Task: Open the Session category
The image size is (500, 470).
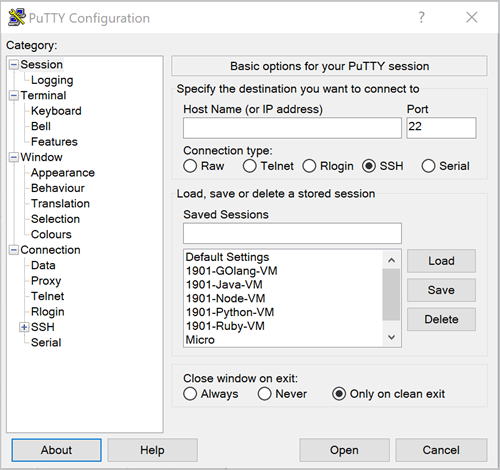Action: coord(42,65)
